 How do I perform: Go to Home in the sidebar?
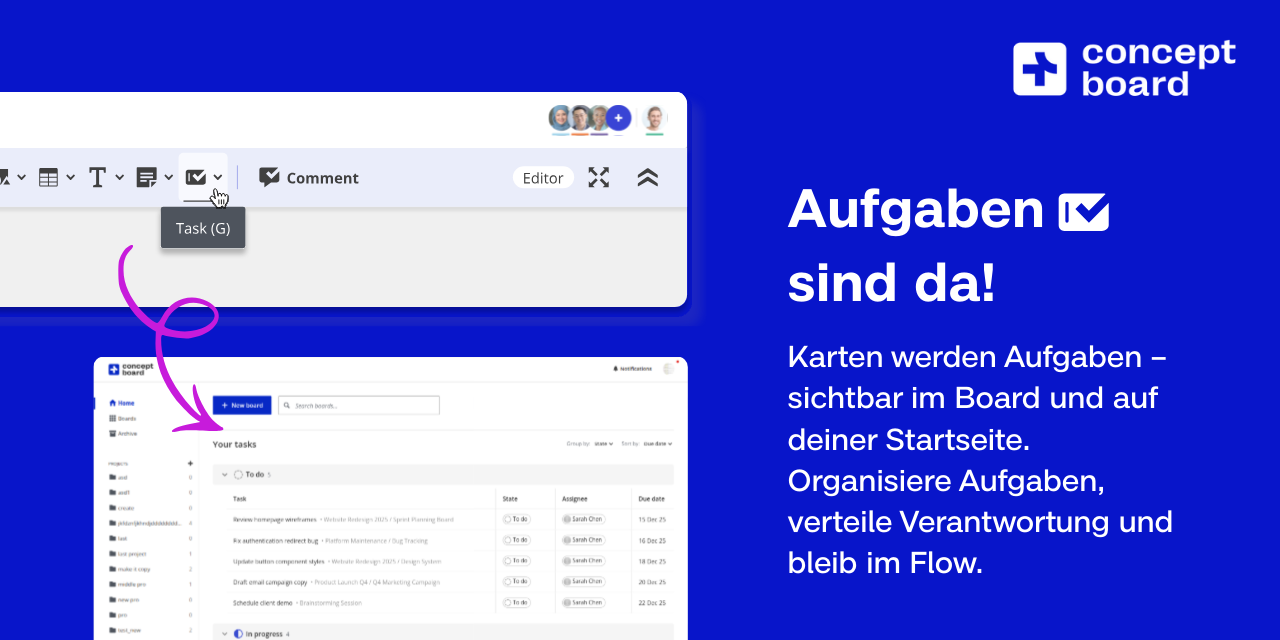126,403
